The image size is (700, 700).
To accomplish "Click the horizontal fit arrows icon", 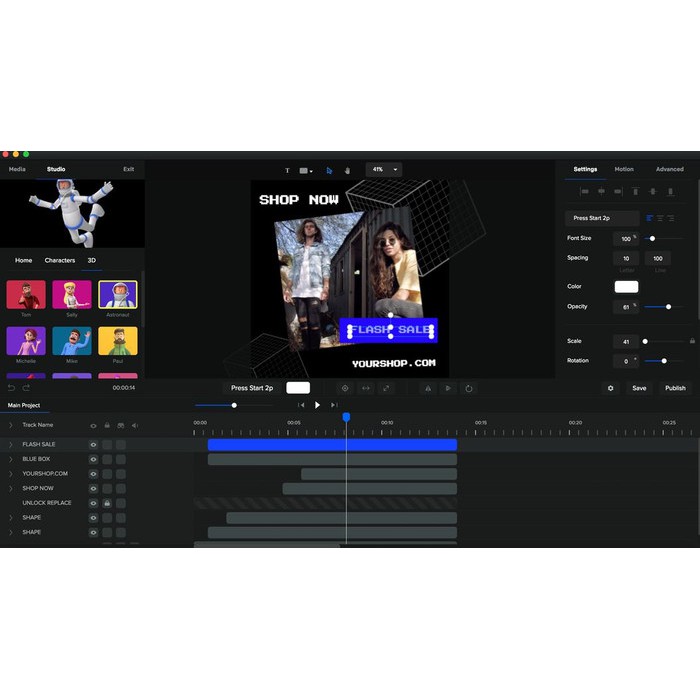I will click(x=366, y=388).
